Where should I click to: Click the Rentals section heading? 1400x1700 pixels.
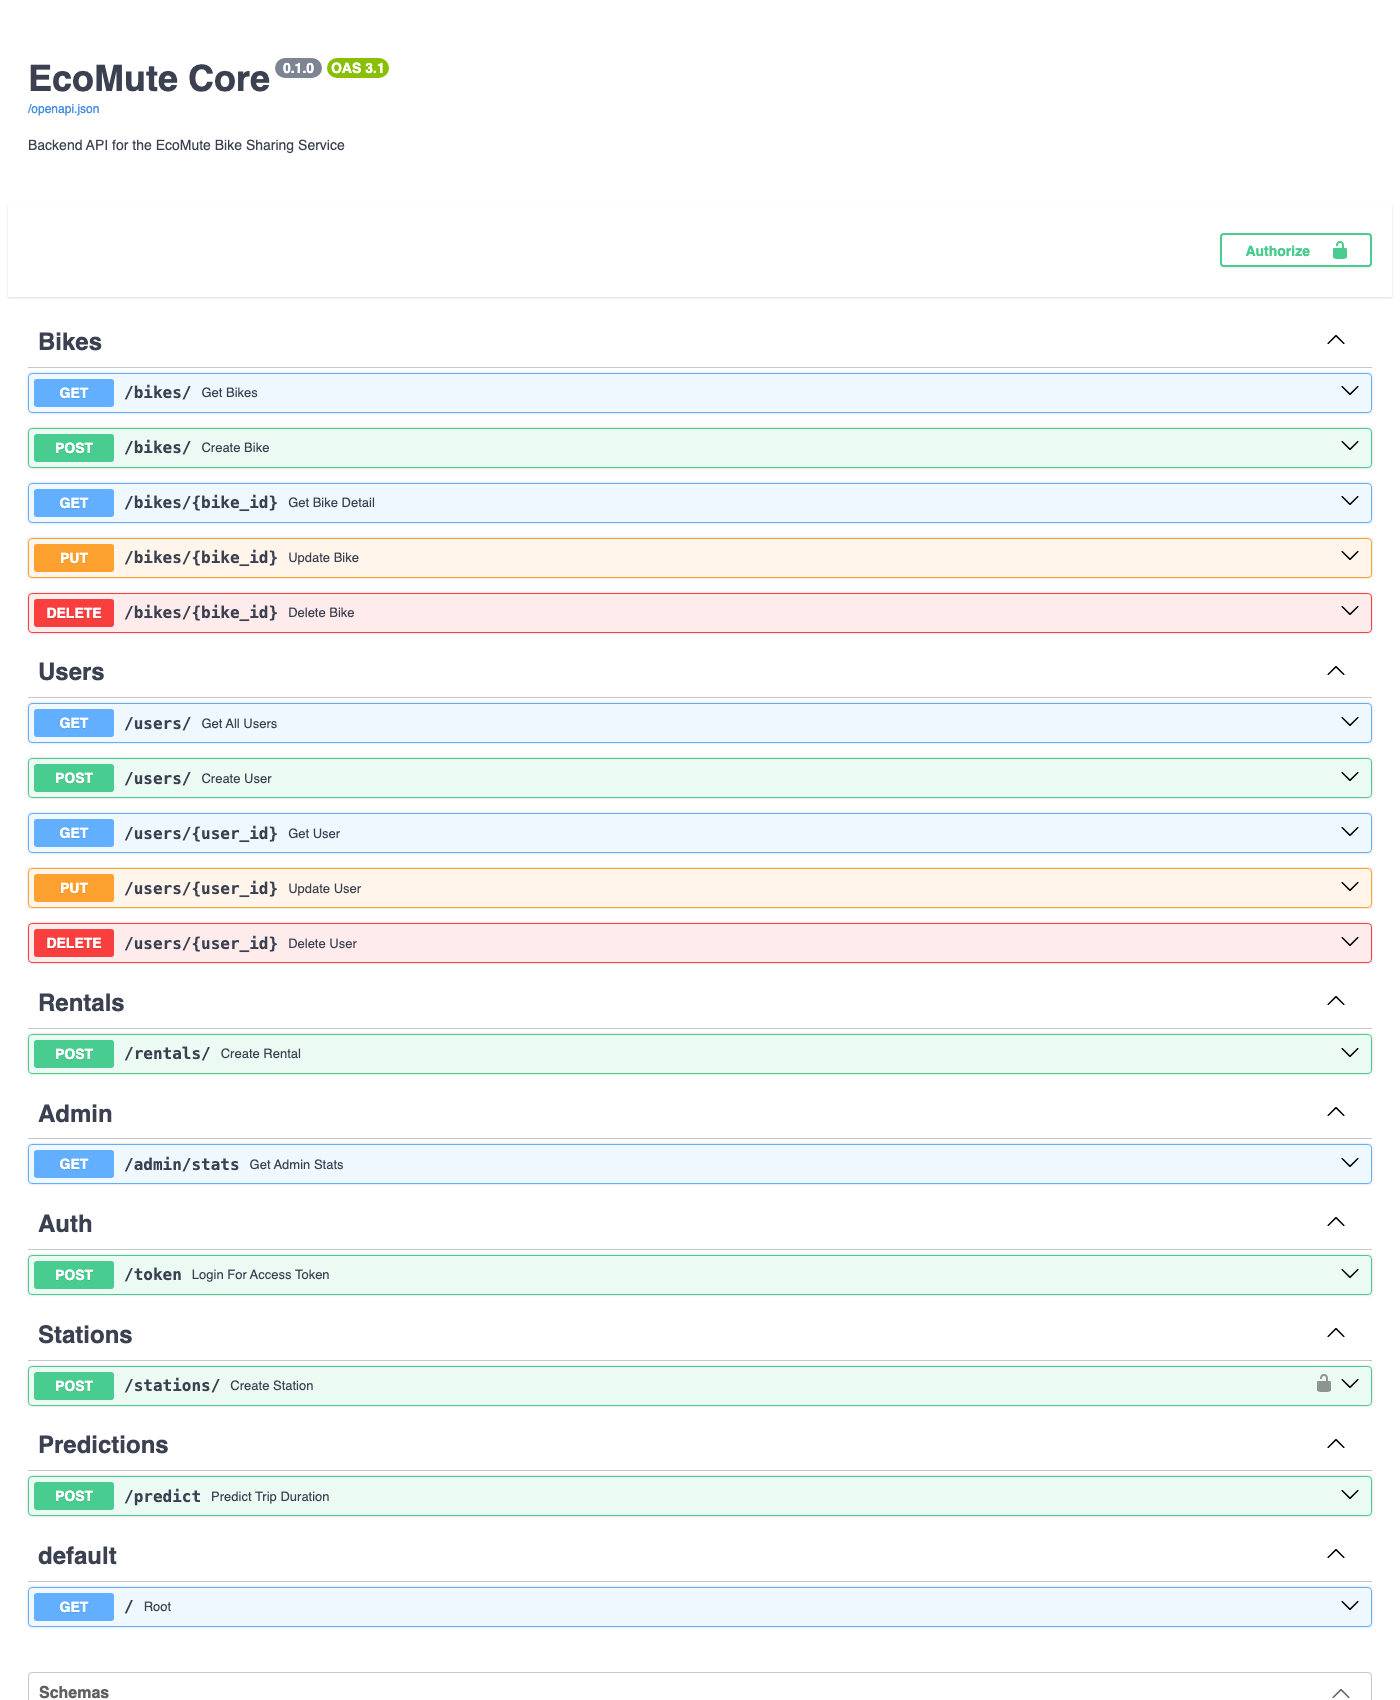point(81,1003)
